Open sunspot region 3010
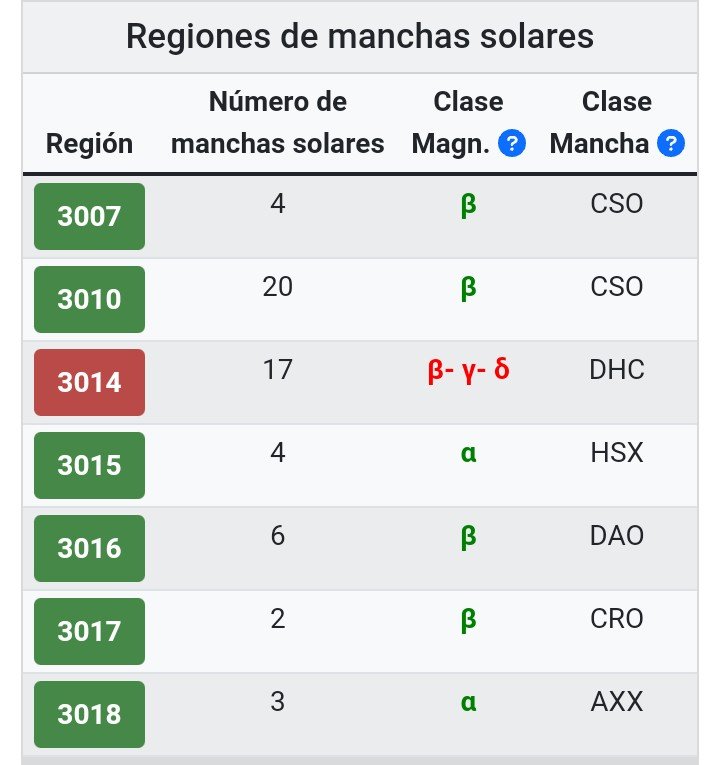The width and height of the screenshot is (720, 765). click(x=89, y=299)
